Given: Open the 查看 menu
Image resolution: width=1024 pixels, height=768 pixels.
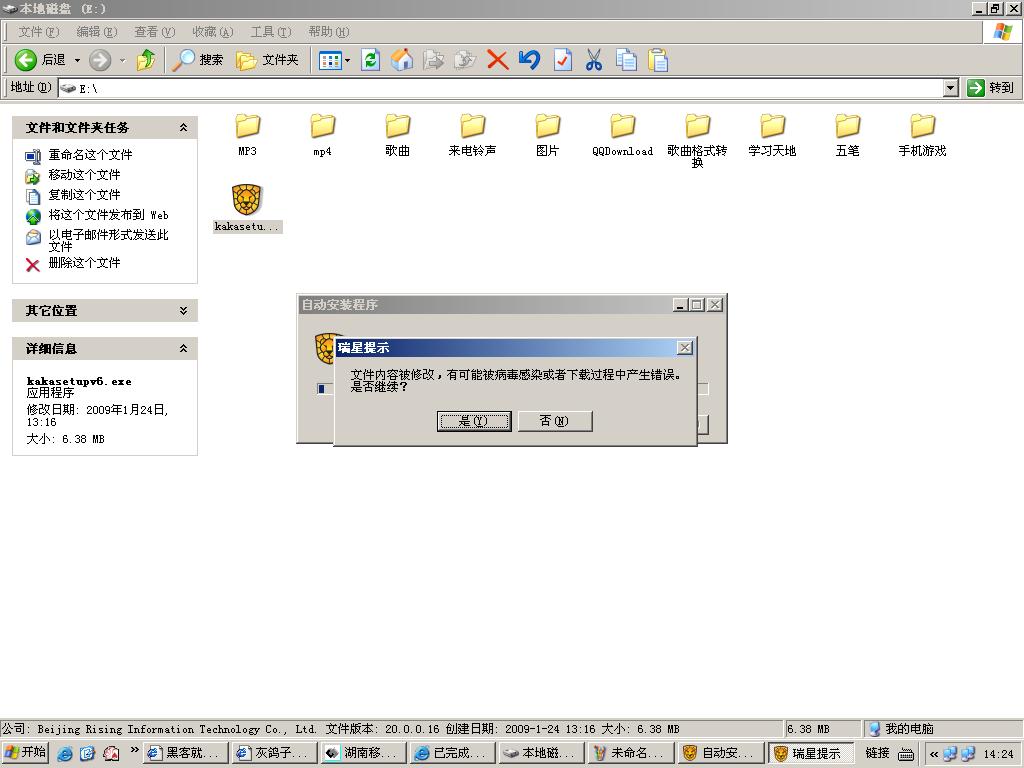Looking at the screenshot, I should point(154,32).
